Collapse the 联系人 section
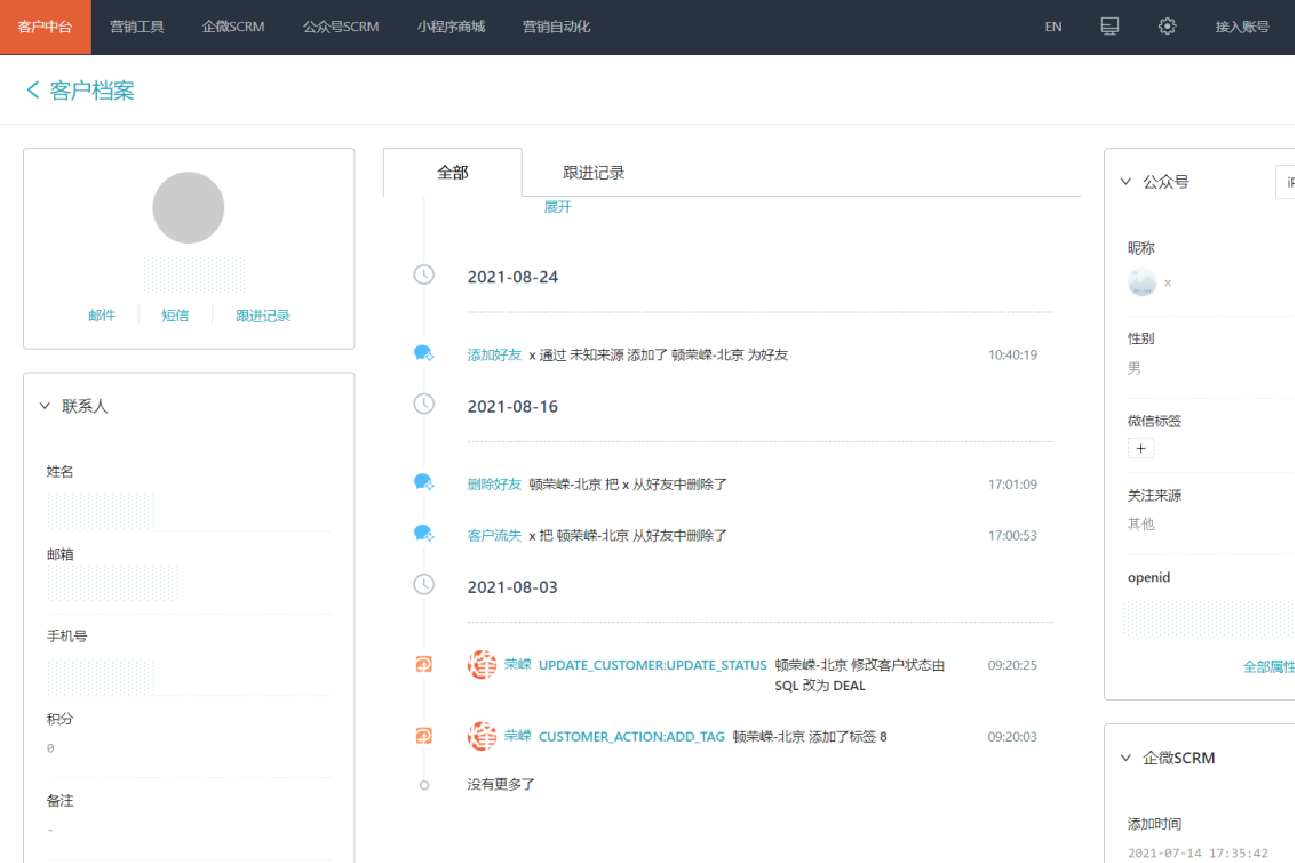The image size is (1295, 863). point(44,406)
